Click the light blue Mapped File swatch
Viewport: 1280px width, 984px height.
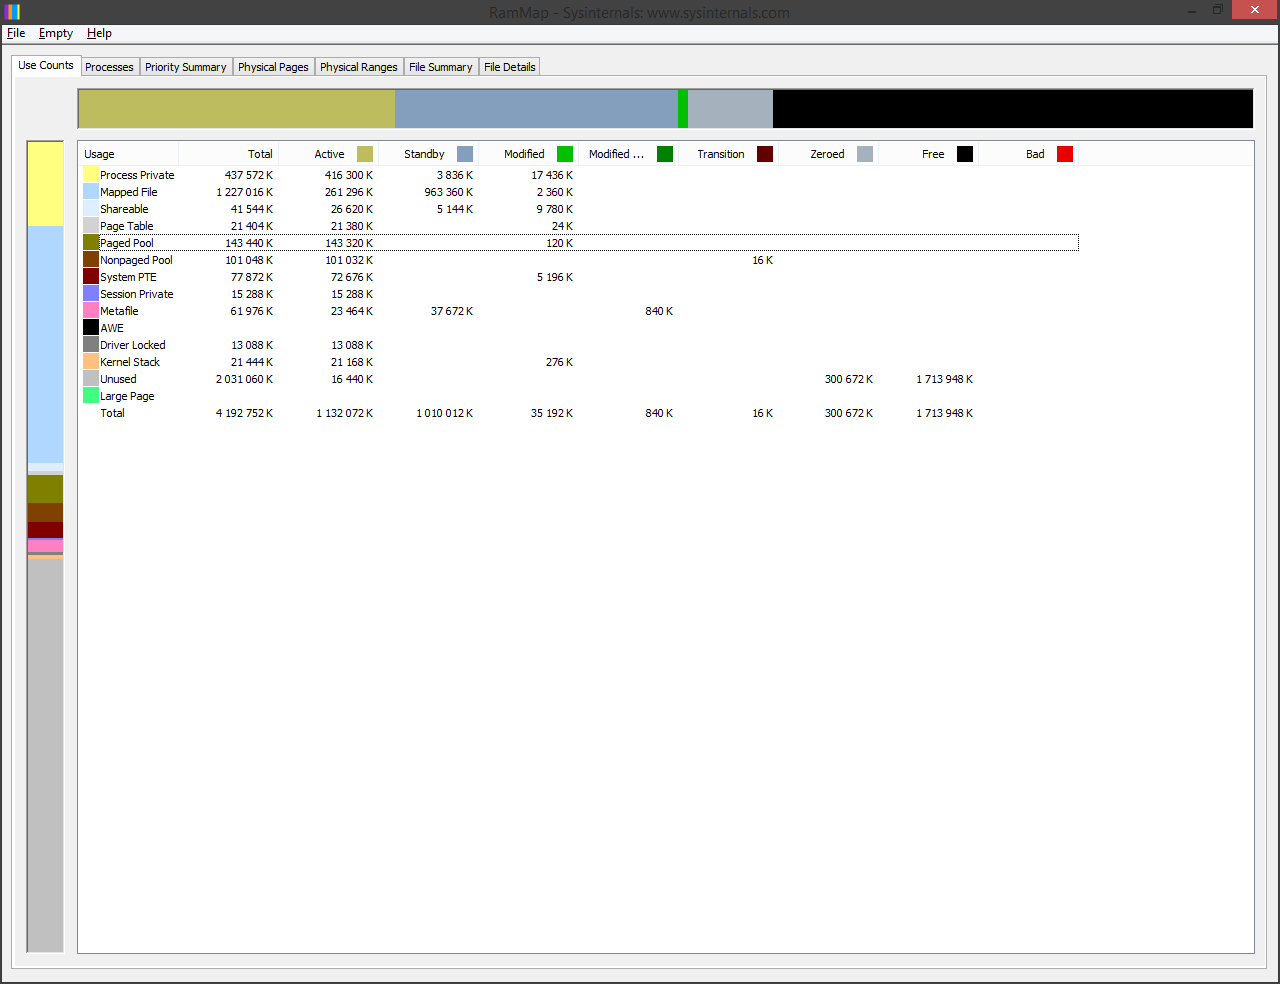91,192
